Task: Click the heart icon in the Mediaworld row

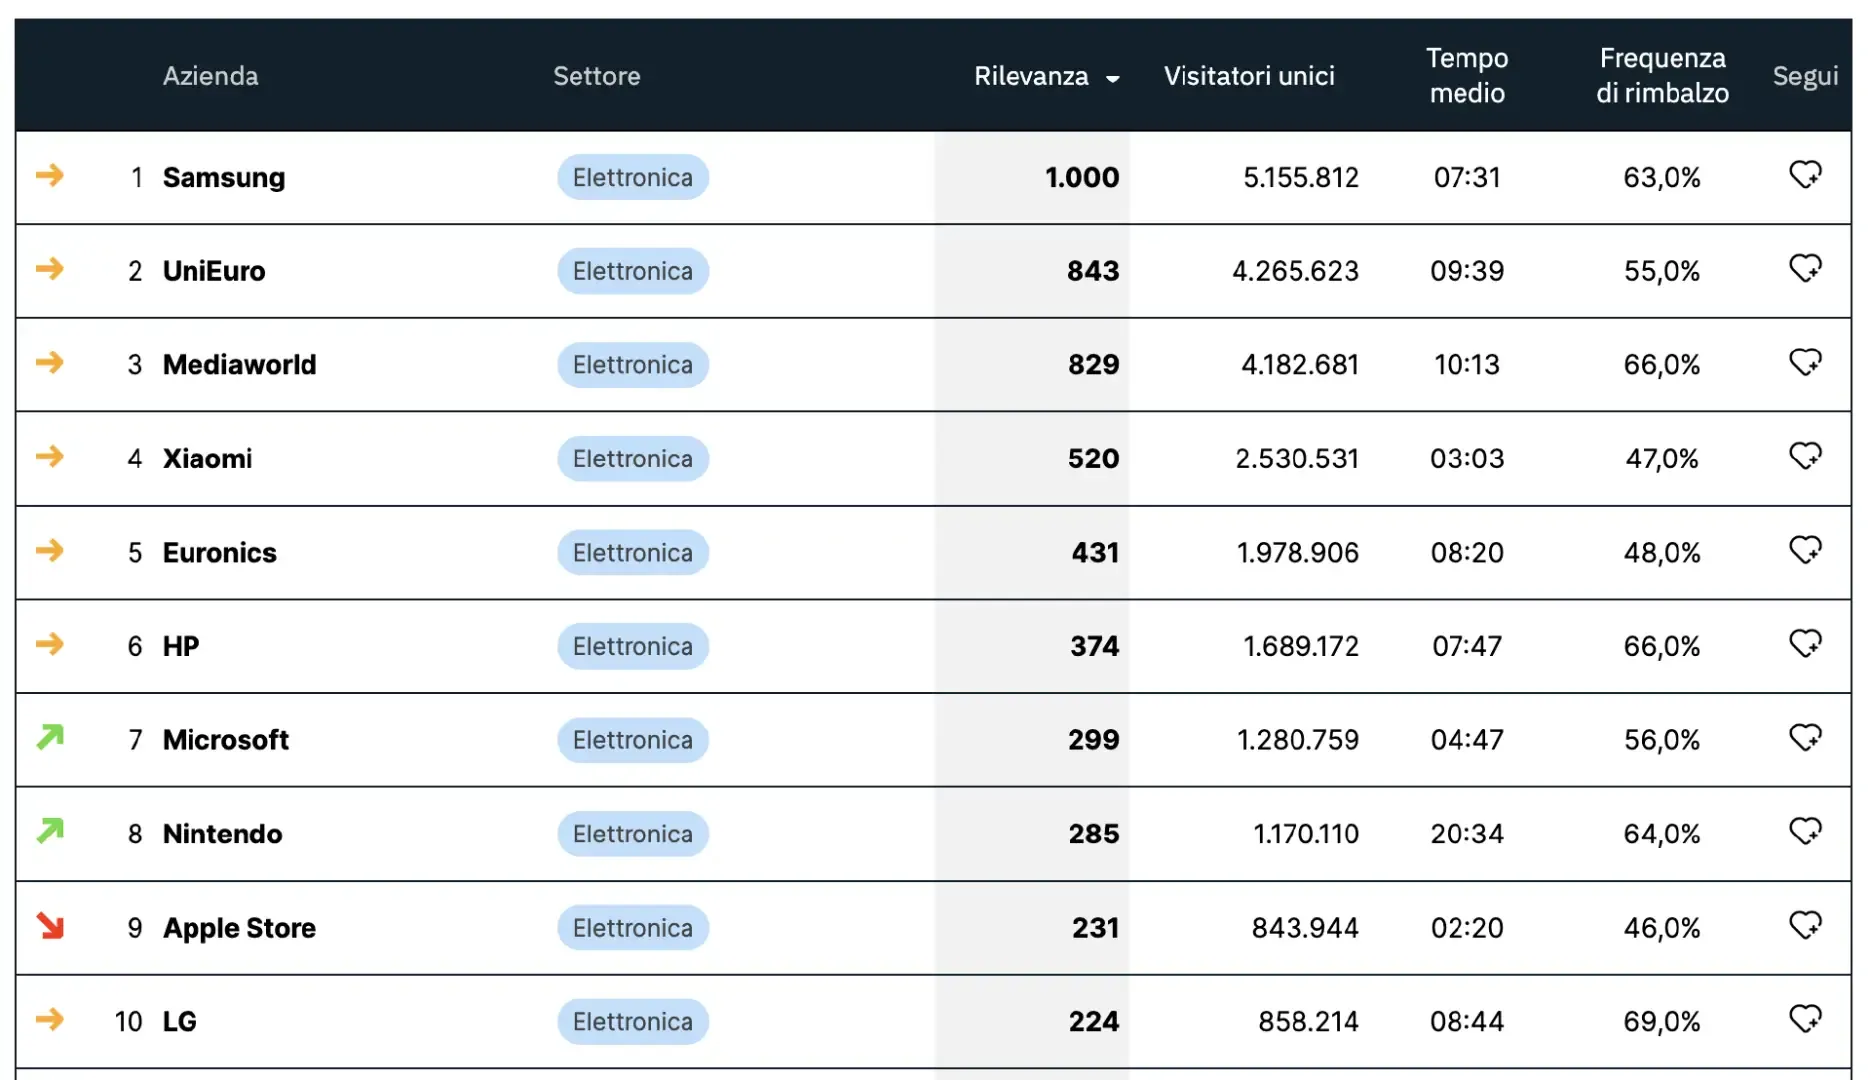Action: (1805, 362)
